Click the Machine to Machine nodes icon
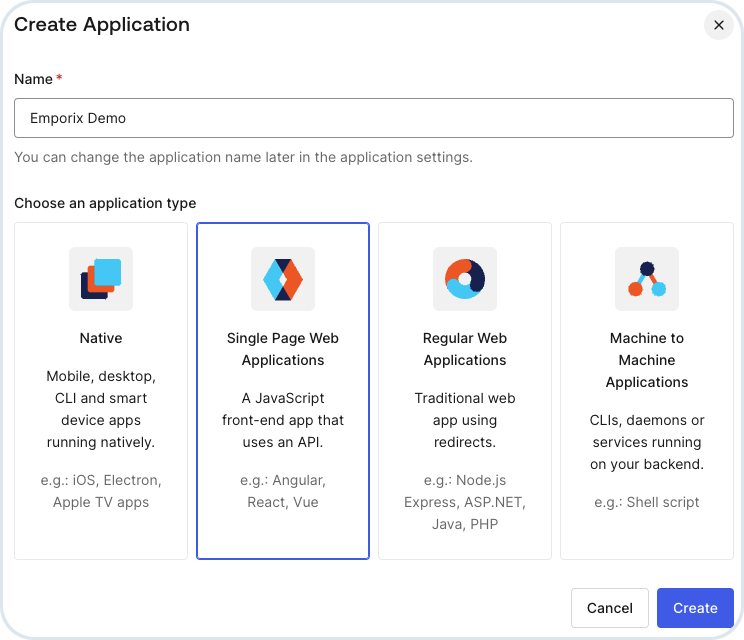 (x=647, y=278)
